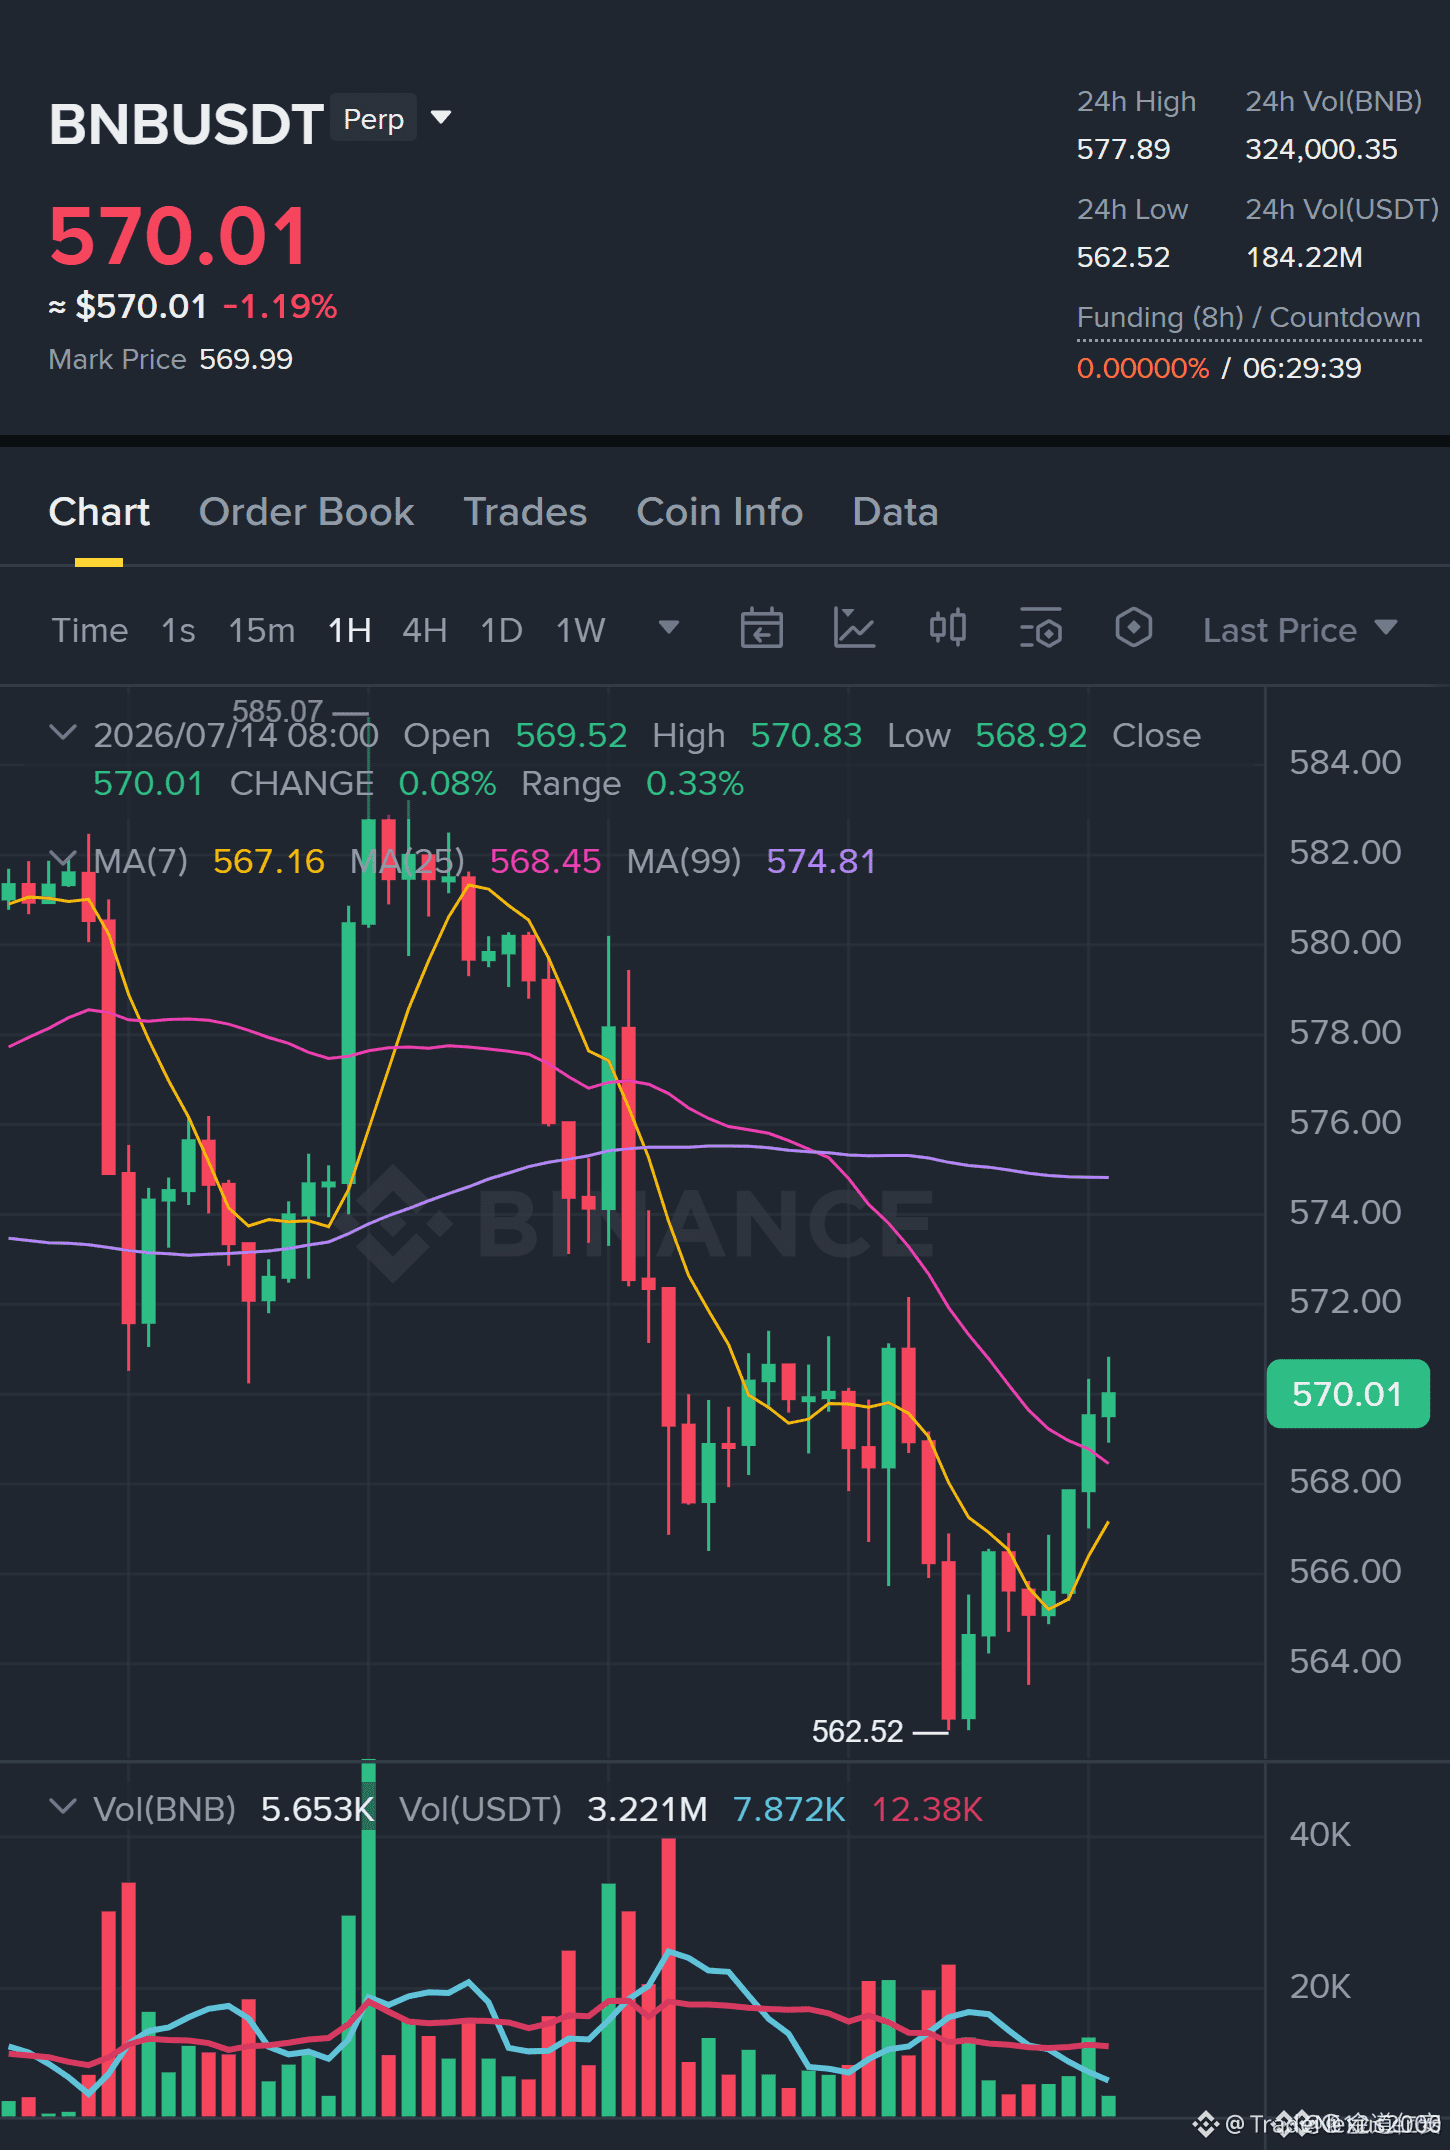
Task: Tap the BNBUSDT symbol title
Action: 186,124
